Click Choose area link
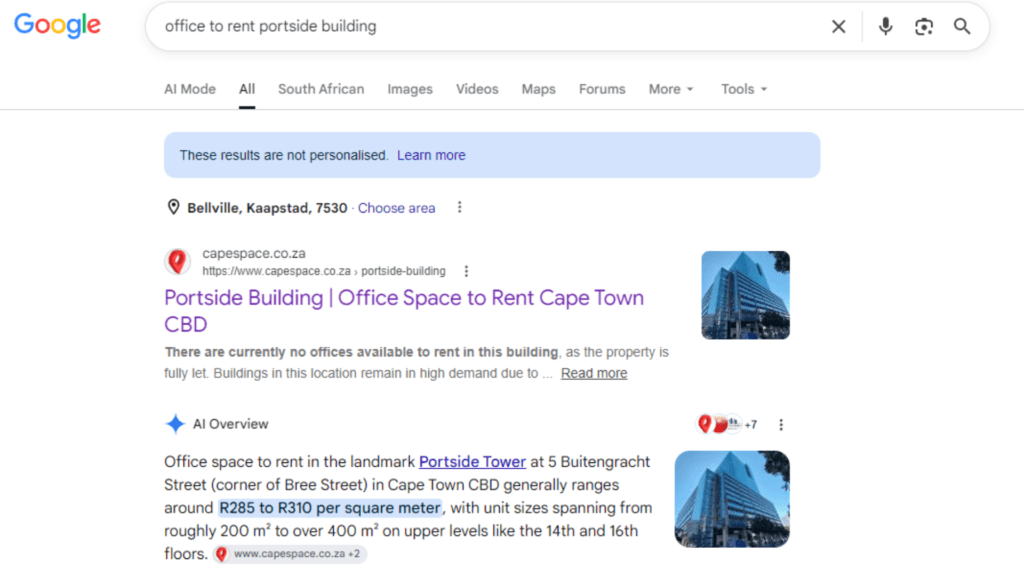 coord(396,208)
